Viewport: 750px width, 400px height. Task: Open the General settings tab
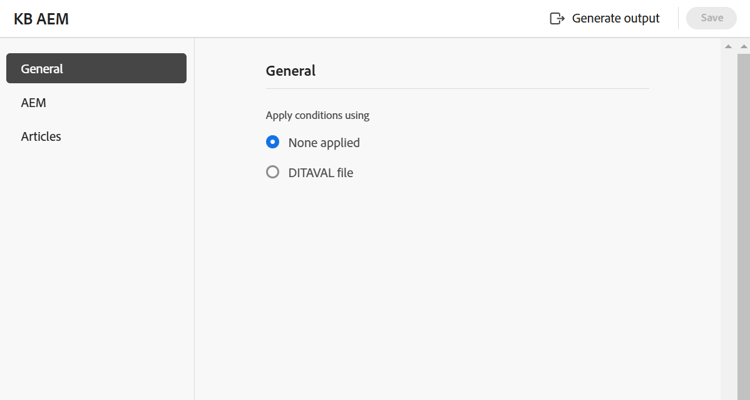click(96, 69)
